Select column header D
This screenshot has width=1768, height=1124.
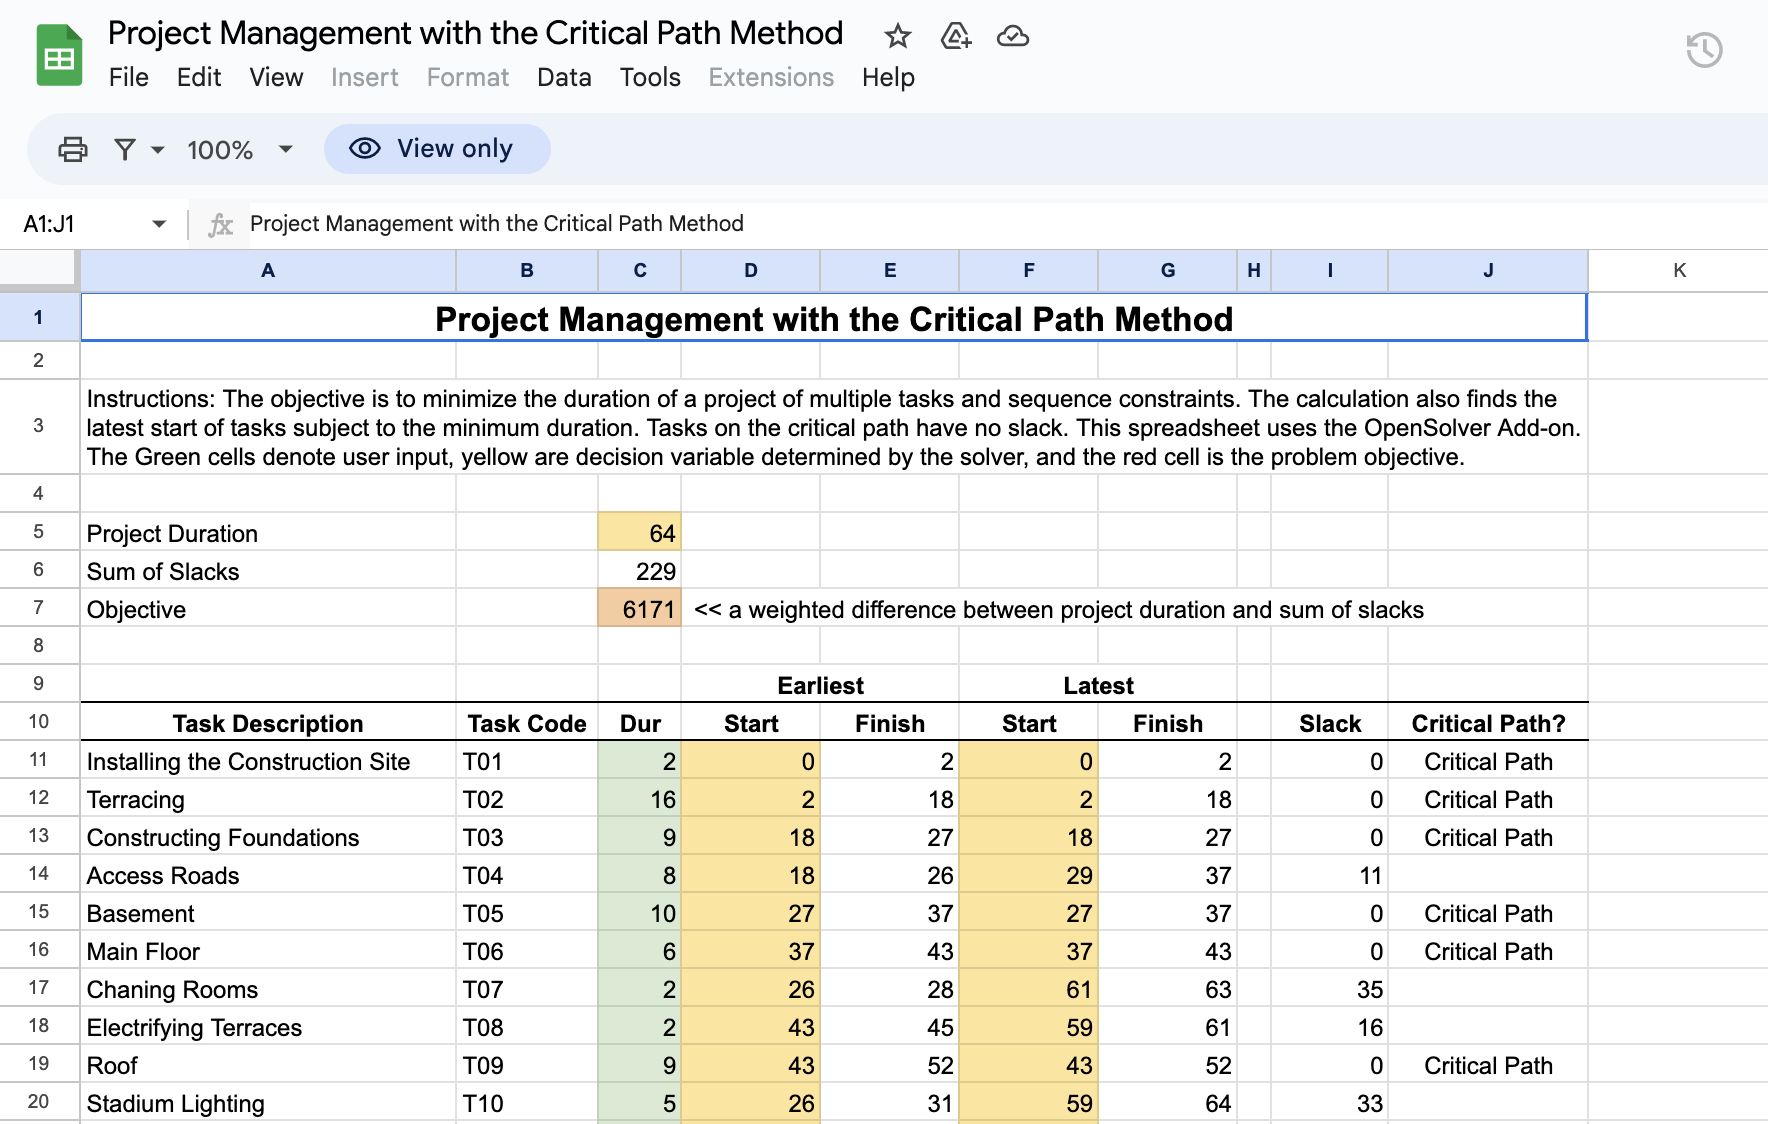click(x=750, y=270)
